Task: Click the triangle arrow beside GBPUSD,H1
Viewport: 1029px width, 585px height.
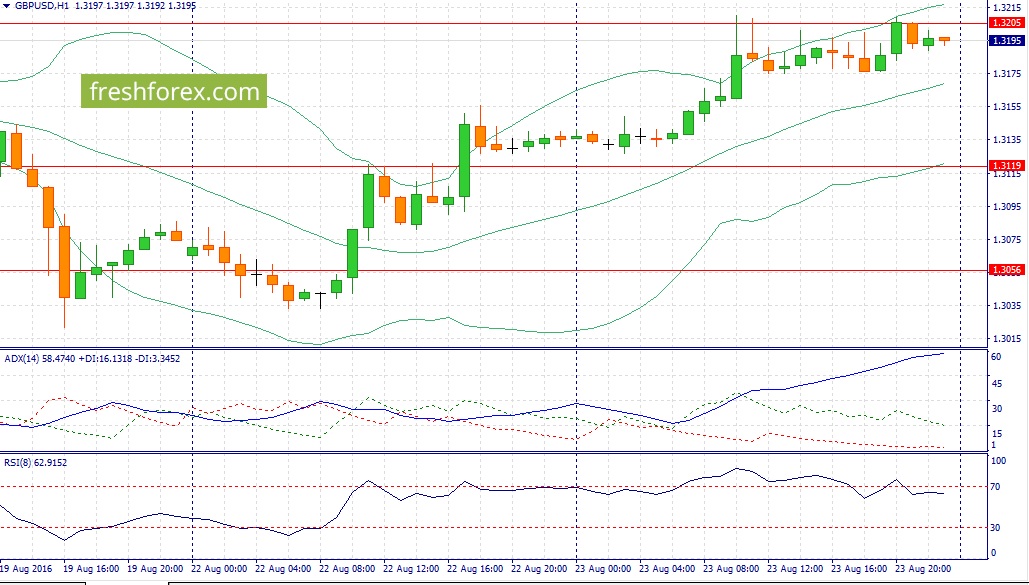Action: tap(5, 6)
